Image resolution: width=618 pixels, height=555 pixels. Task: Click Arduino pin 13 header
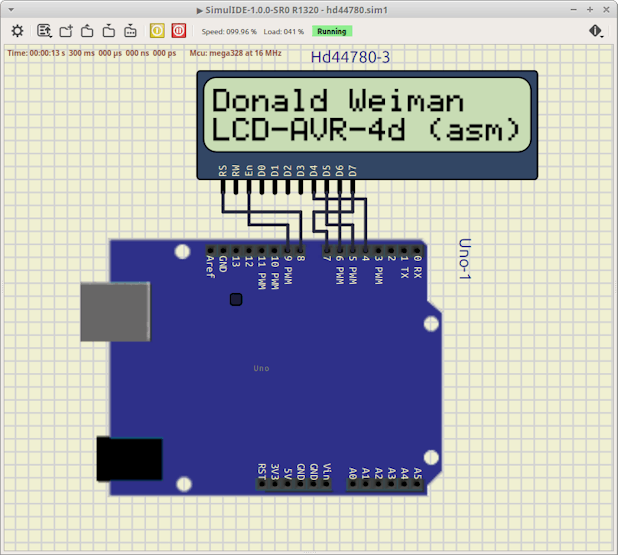(236, 250)
